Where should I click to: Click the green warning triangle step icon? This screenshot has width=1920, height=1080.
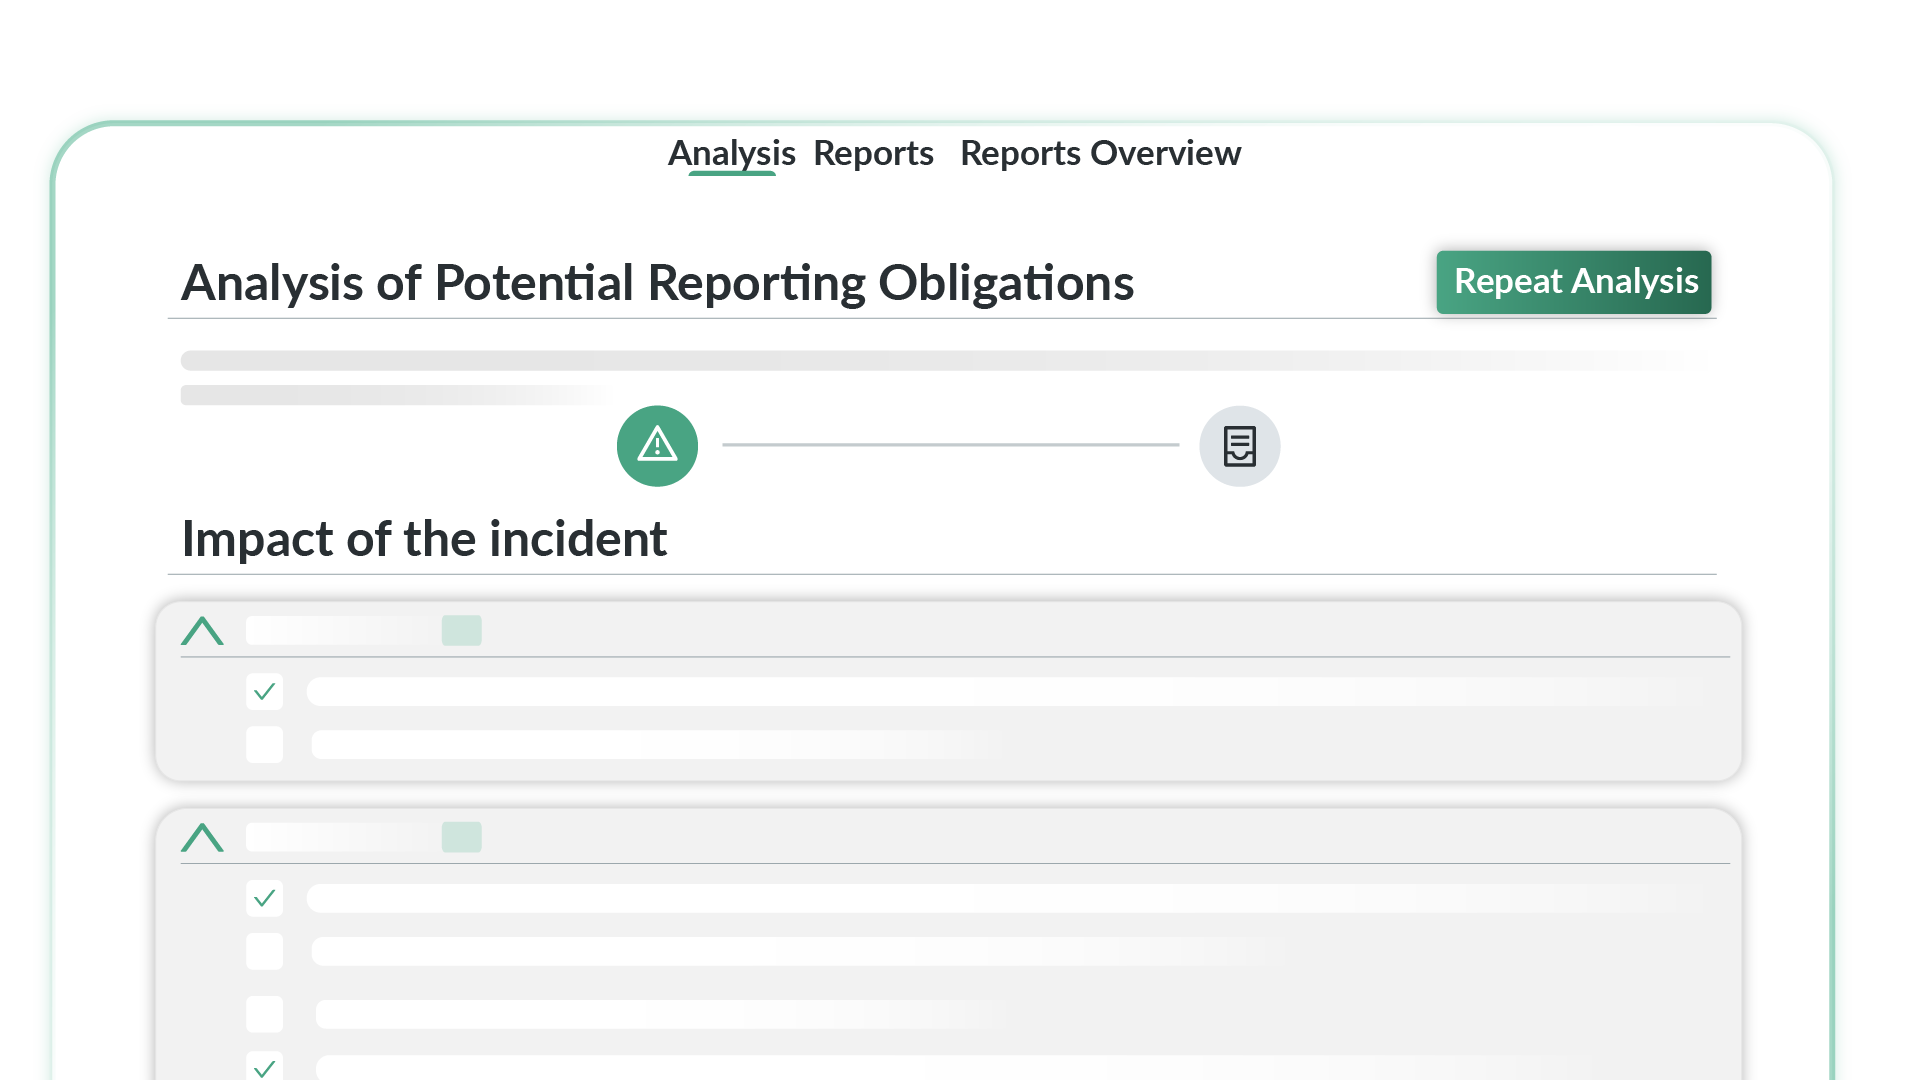(x=657, y=446)
